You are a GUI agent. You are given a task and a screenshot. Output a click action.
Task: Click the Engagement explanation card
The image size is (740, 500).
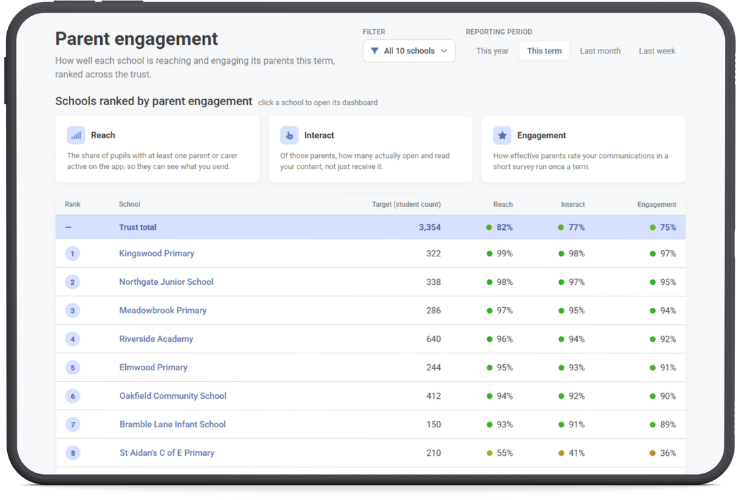click(583, 149)
